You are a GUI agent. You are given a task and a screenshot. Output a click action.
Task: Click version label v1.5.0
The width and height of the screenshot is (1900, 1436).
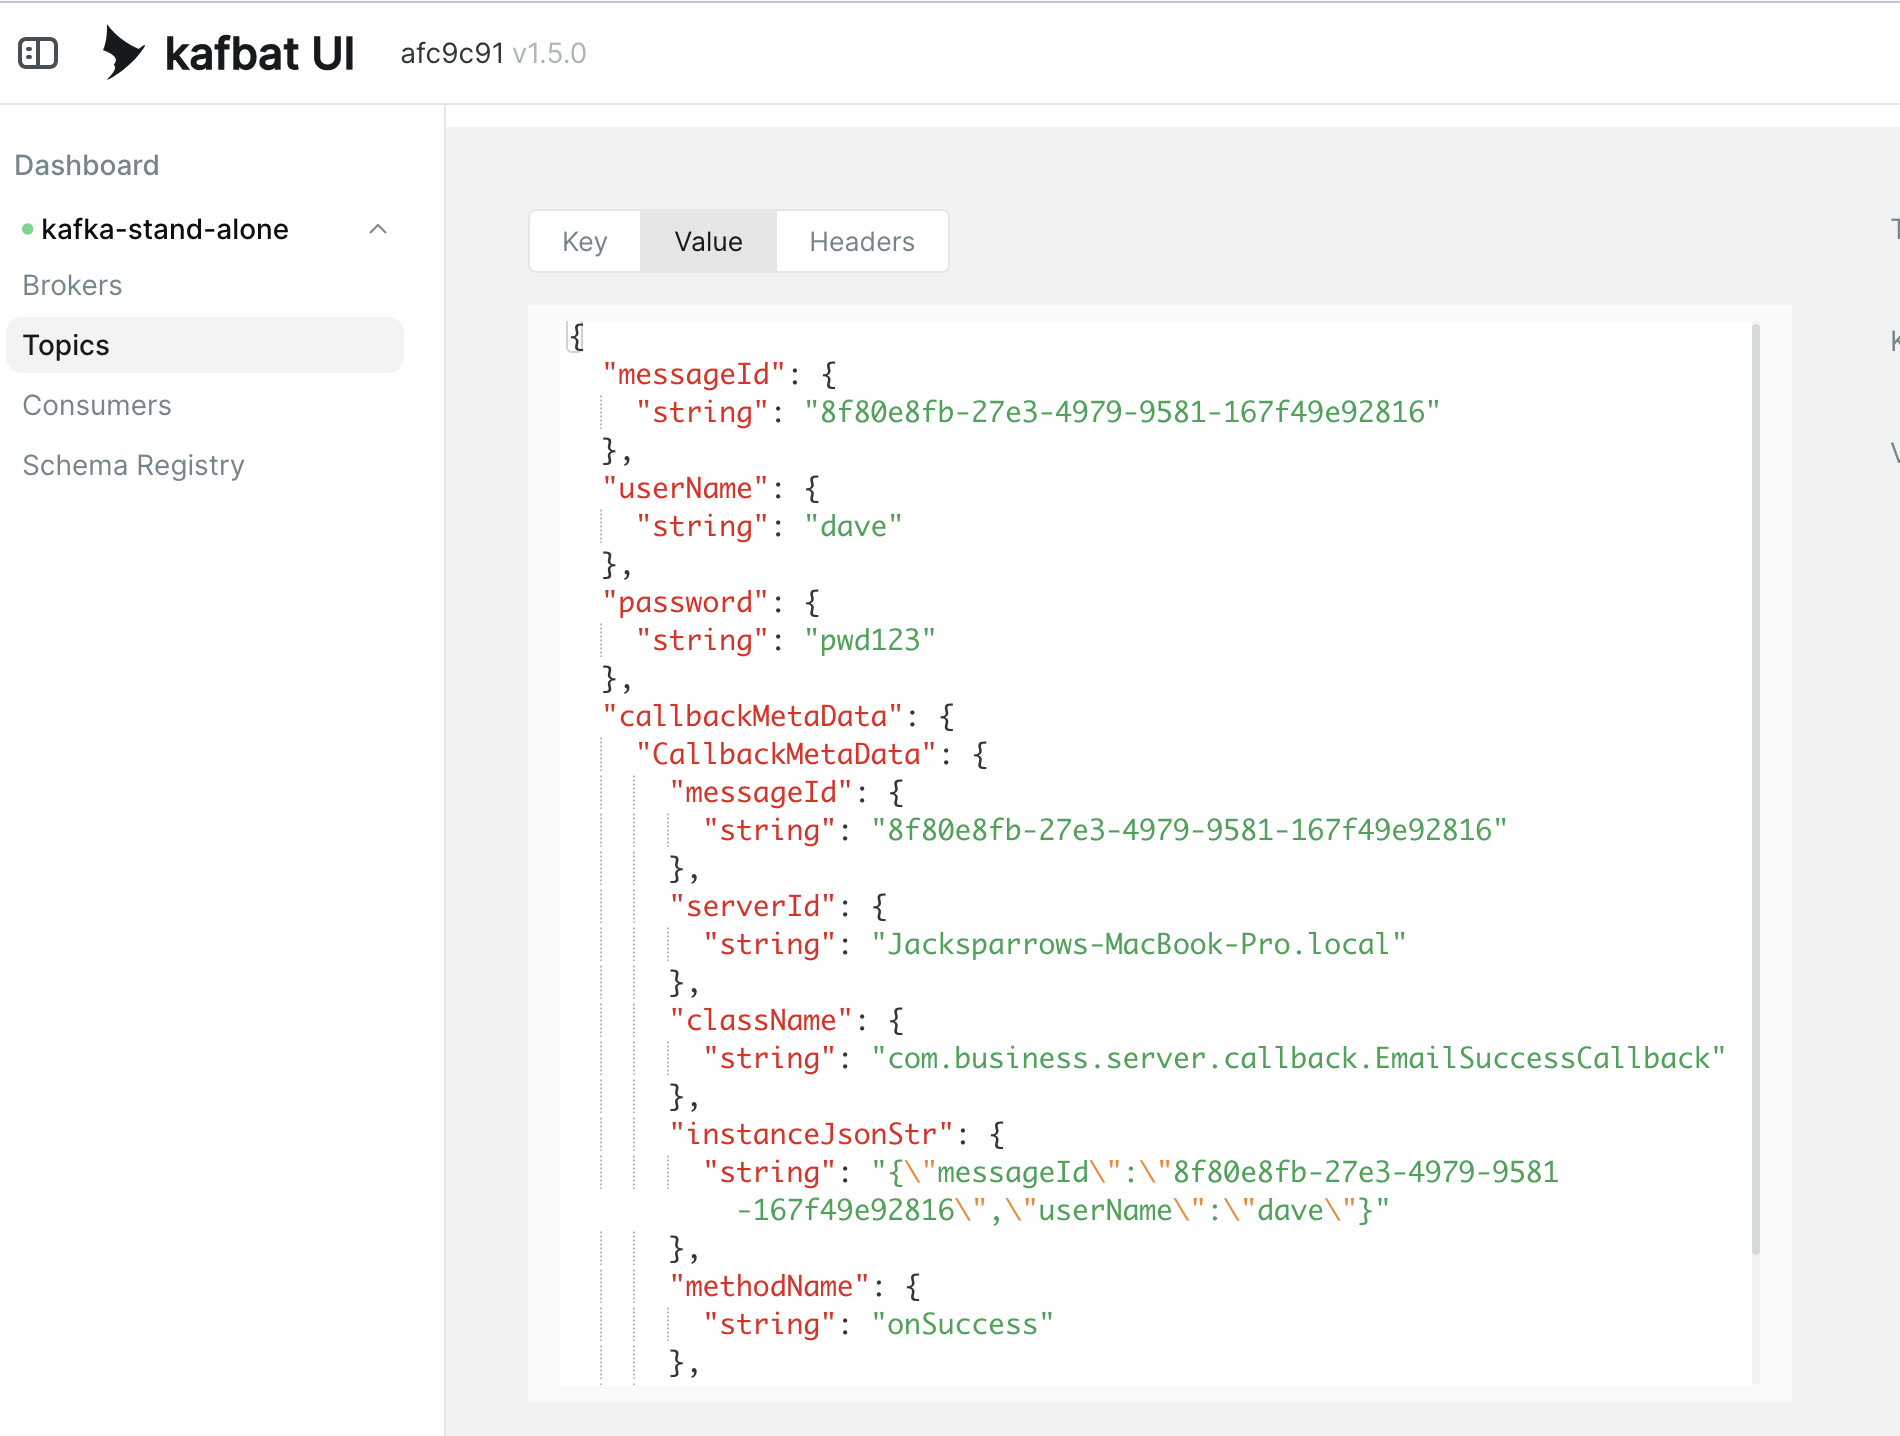549,53
